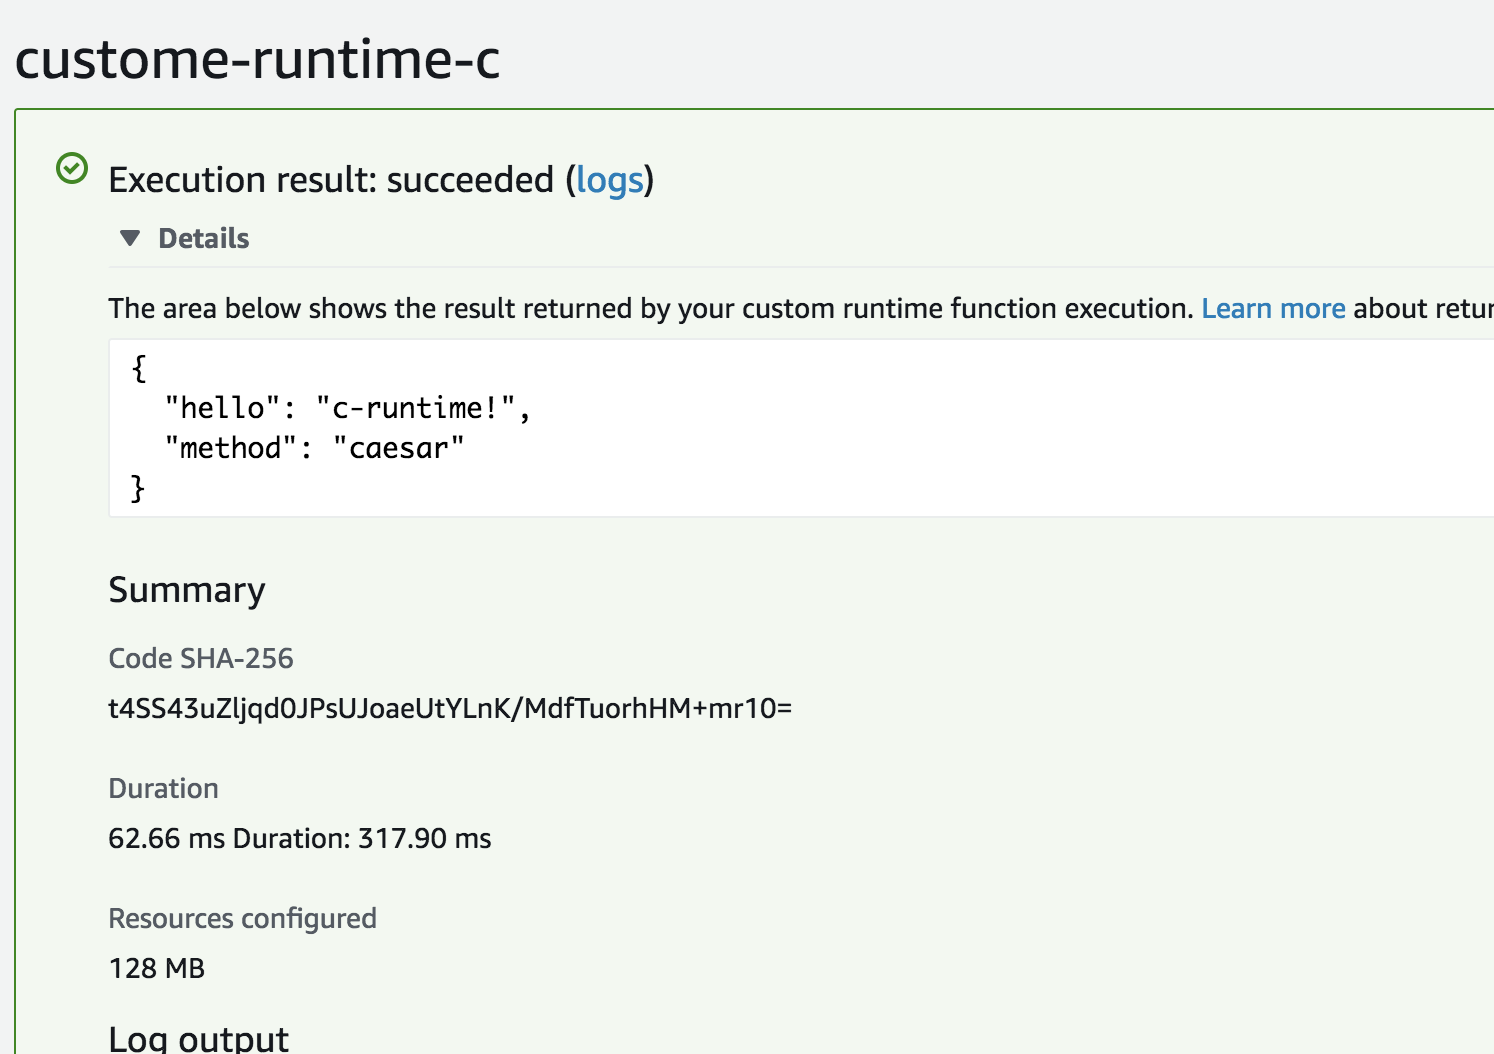Click inside the results description text
1494x1054 pixels.
650,308
